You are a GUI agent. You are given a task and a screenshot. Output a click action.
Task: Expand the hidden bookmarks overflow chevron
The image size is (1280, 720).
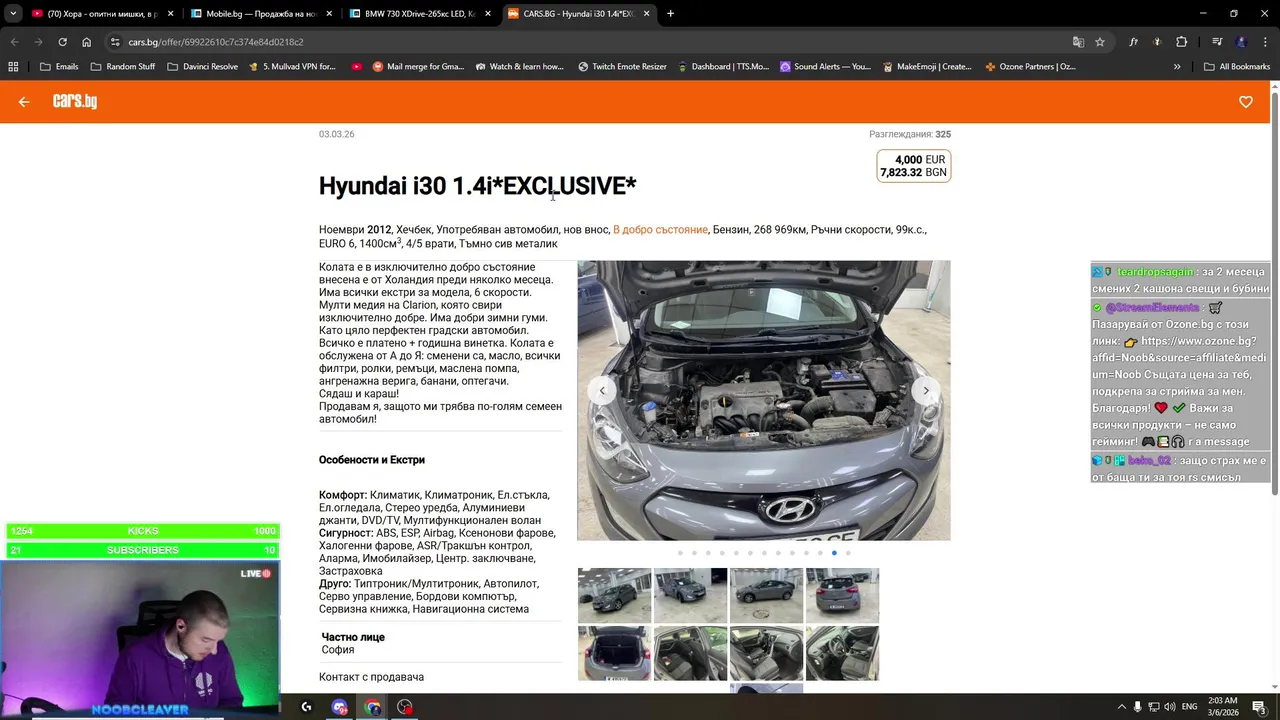tap(1177, 67)
